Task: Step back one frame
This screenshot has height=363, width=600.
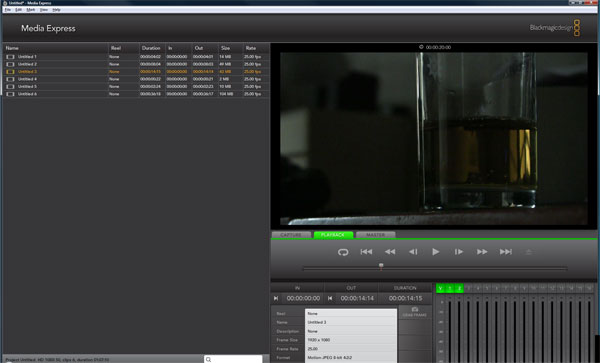Action: 413,252
